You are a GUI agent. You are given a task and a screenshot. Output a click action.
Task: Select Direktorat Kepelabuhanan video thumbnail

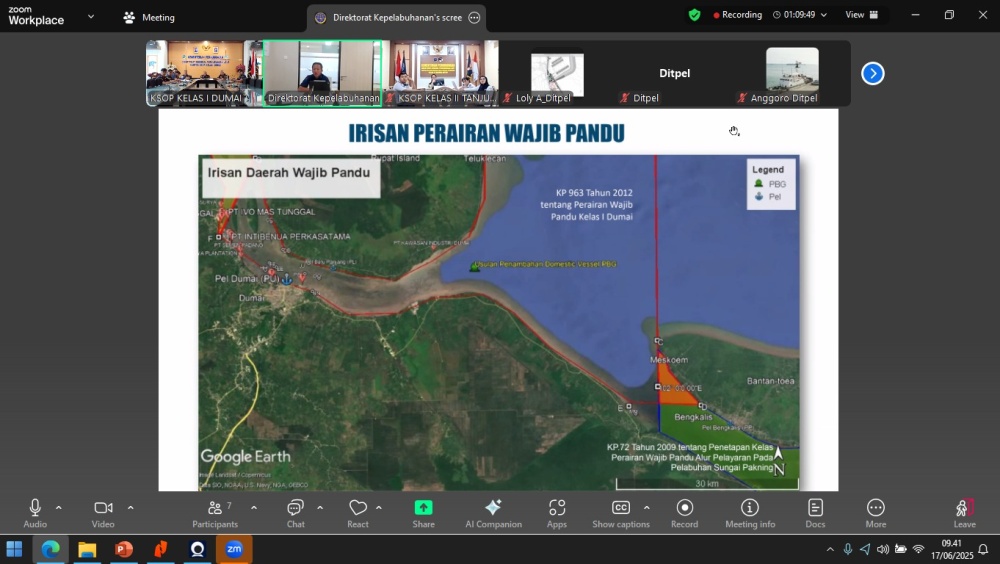(x=323, y=73)
